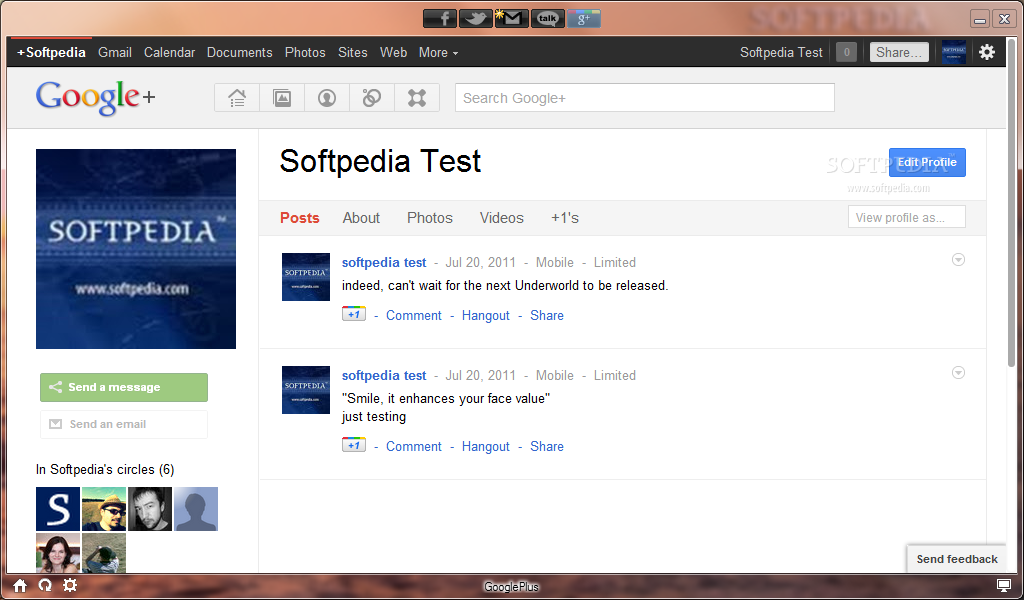The image size is (1024, 600).
Task: Switch to the profile Photos tab
Action: coord(430,218)
